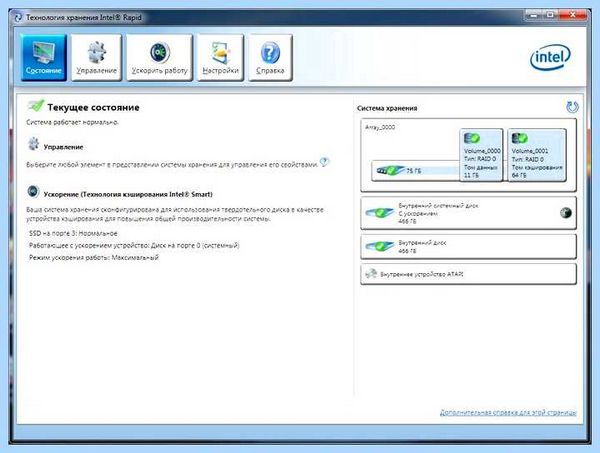Click the SSD на порте 3 status line

pos(73,233)
